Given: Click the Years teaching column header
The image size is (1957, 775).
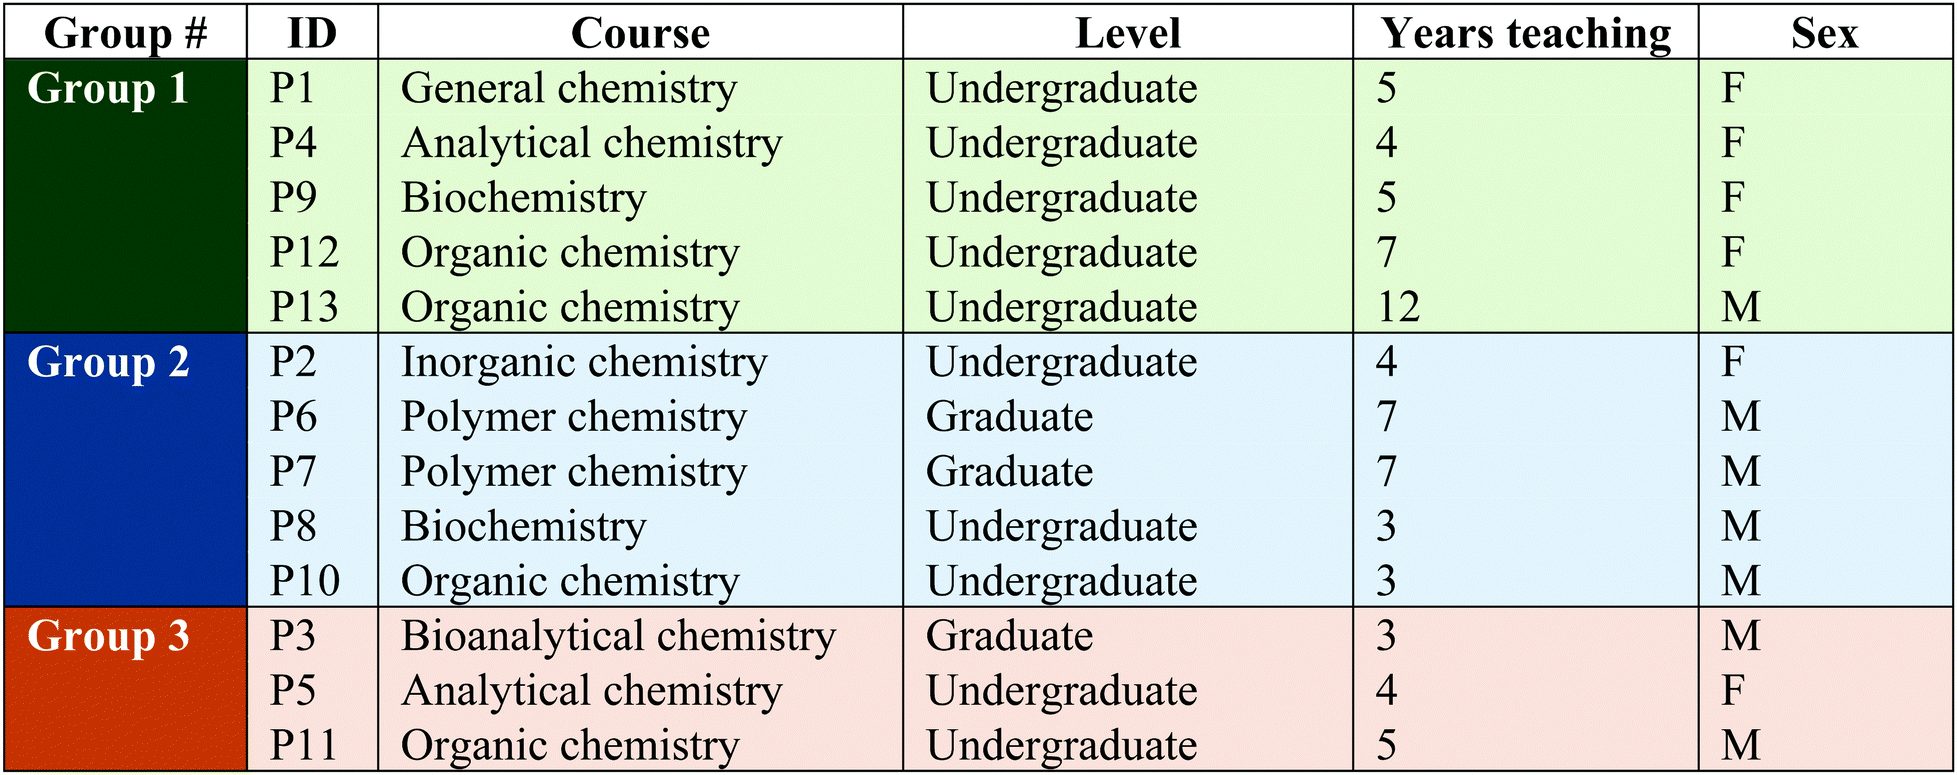Looking at the screenshot, I should [x=1526, y=32].
